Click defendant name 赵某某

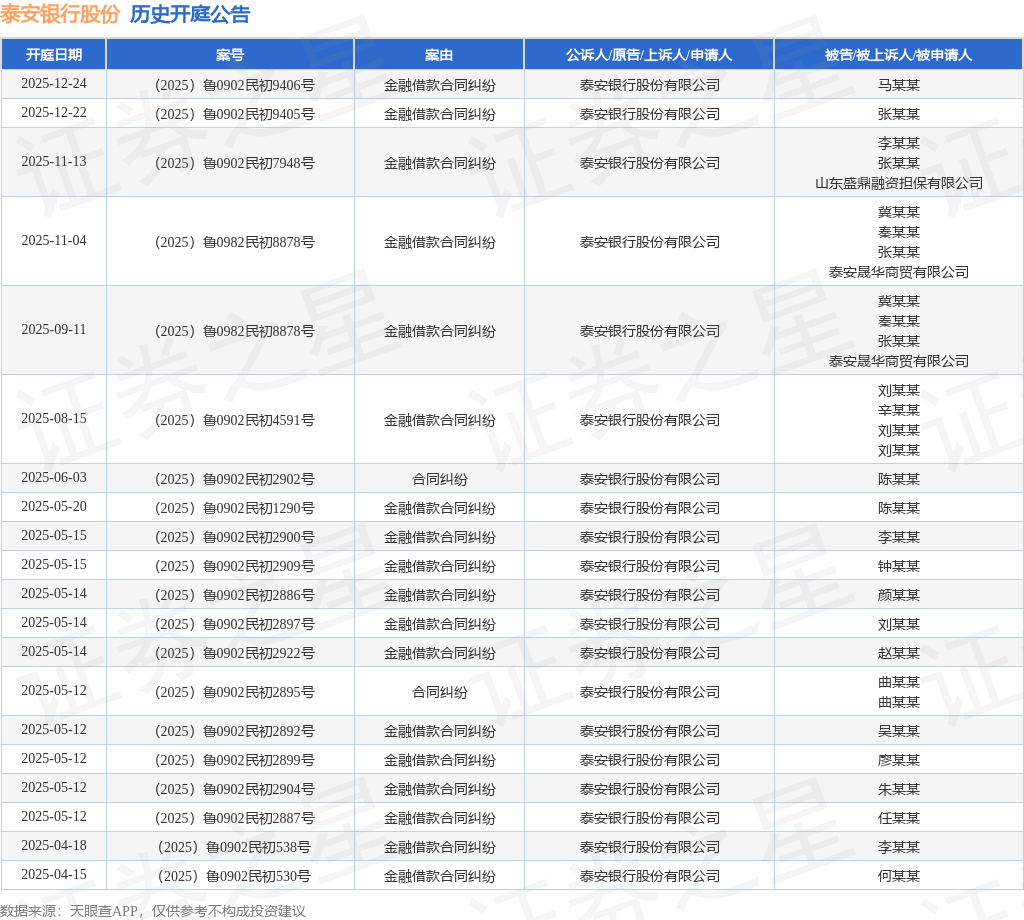click(x=899, y=653)
